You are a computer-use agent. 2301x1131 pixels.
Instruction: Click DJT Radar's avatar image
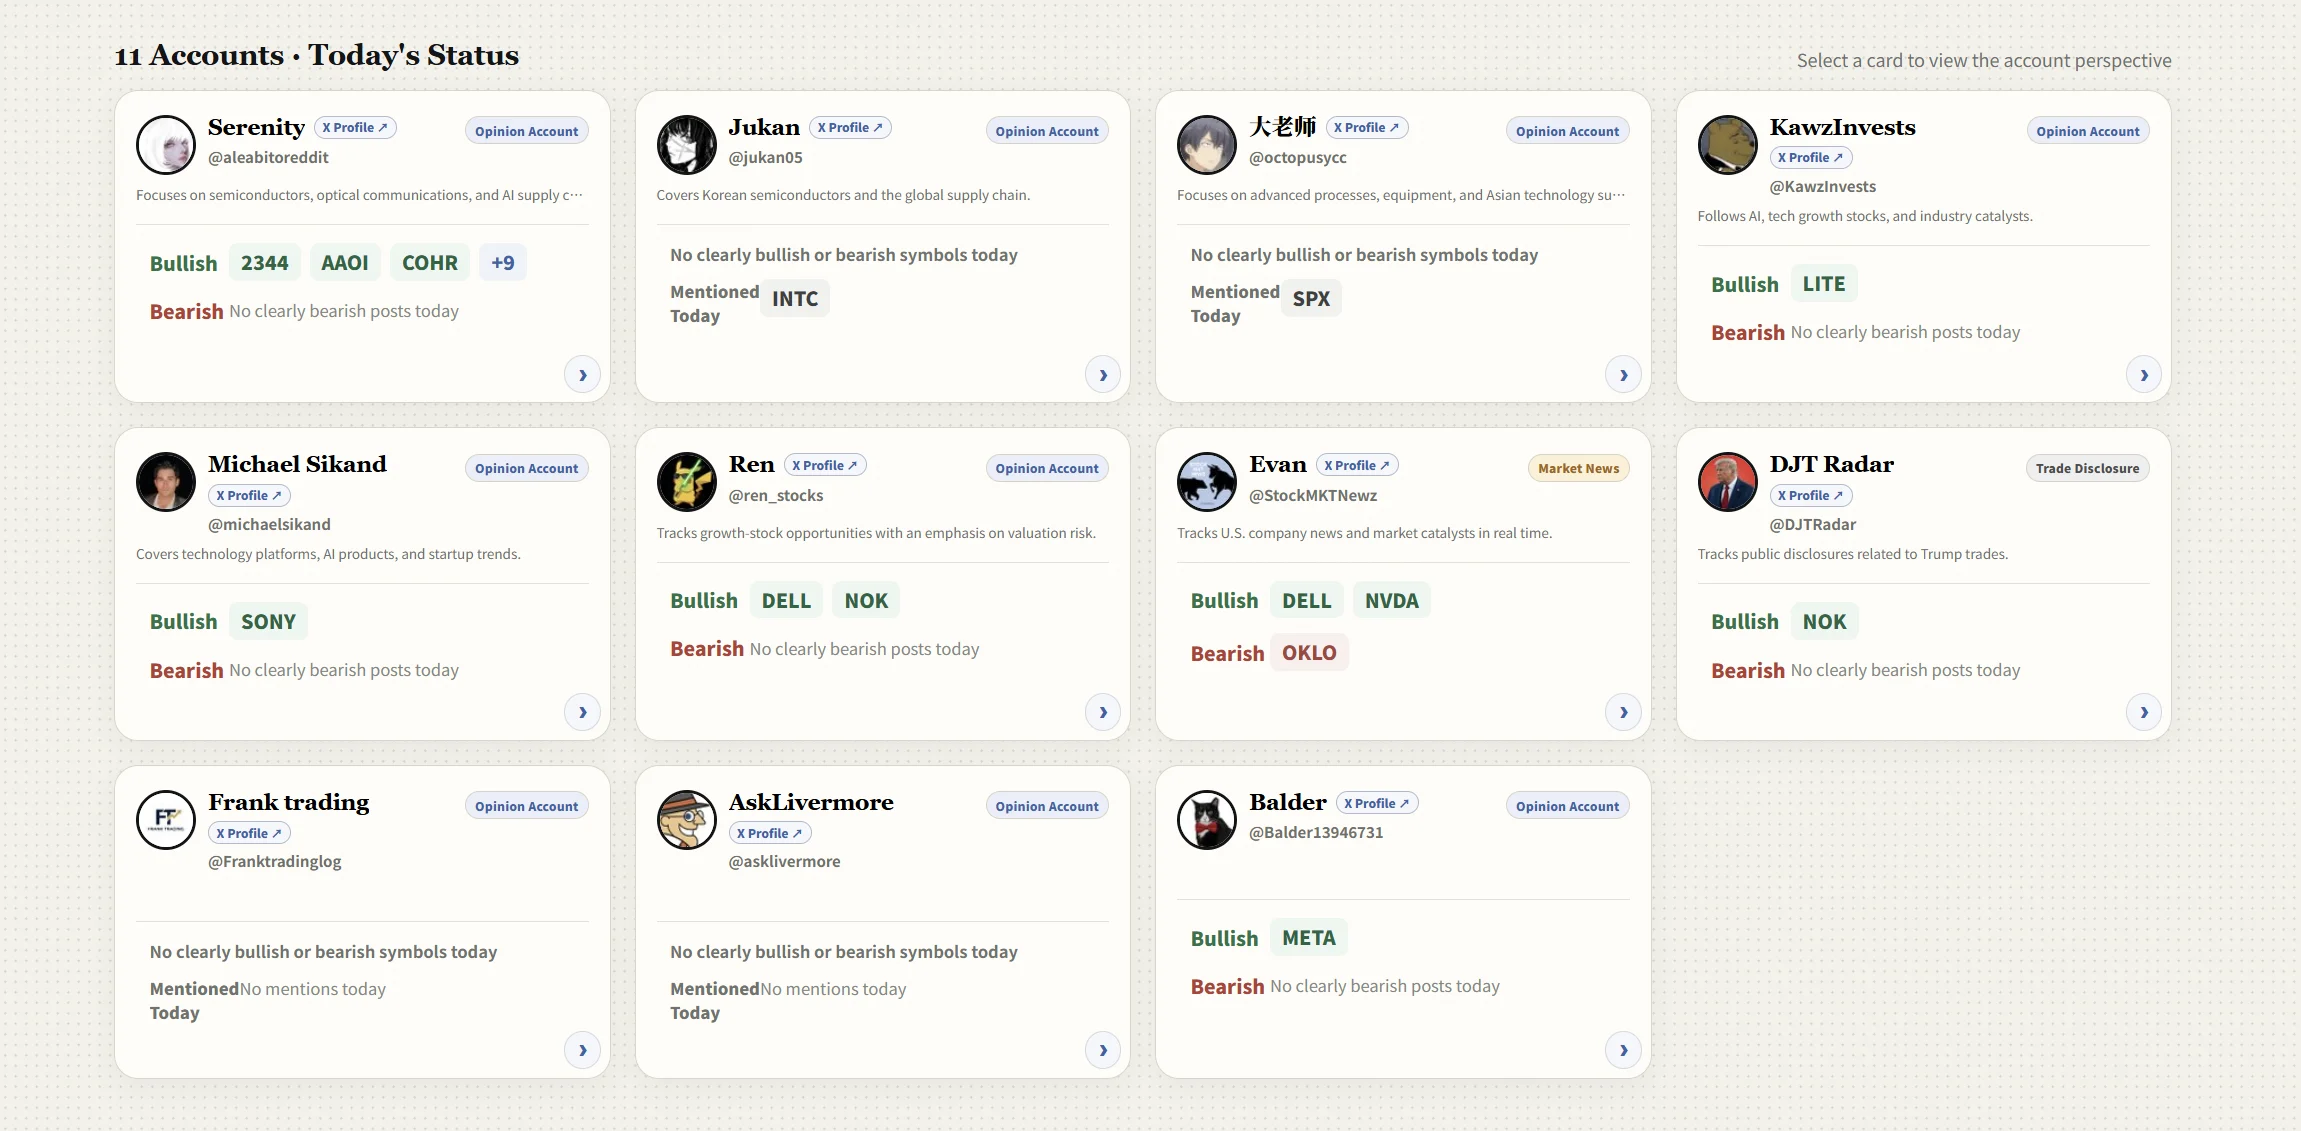tap(1728, 482)
